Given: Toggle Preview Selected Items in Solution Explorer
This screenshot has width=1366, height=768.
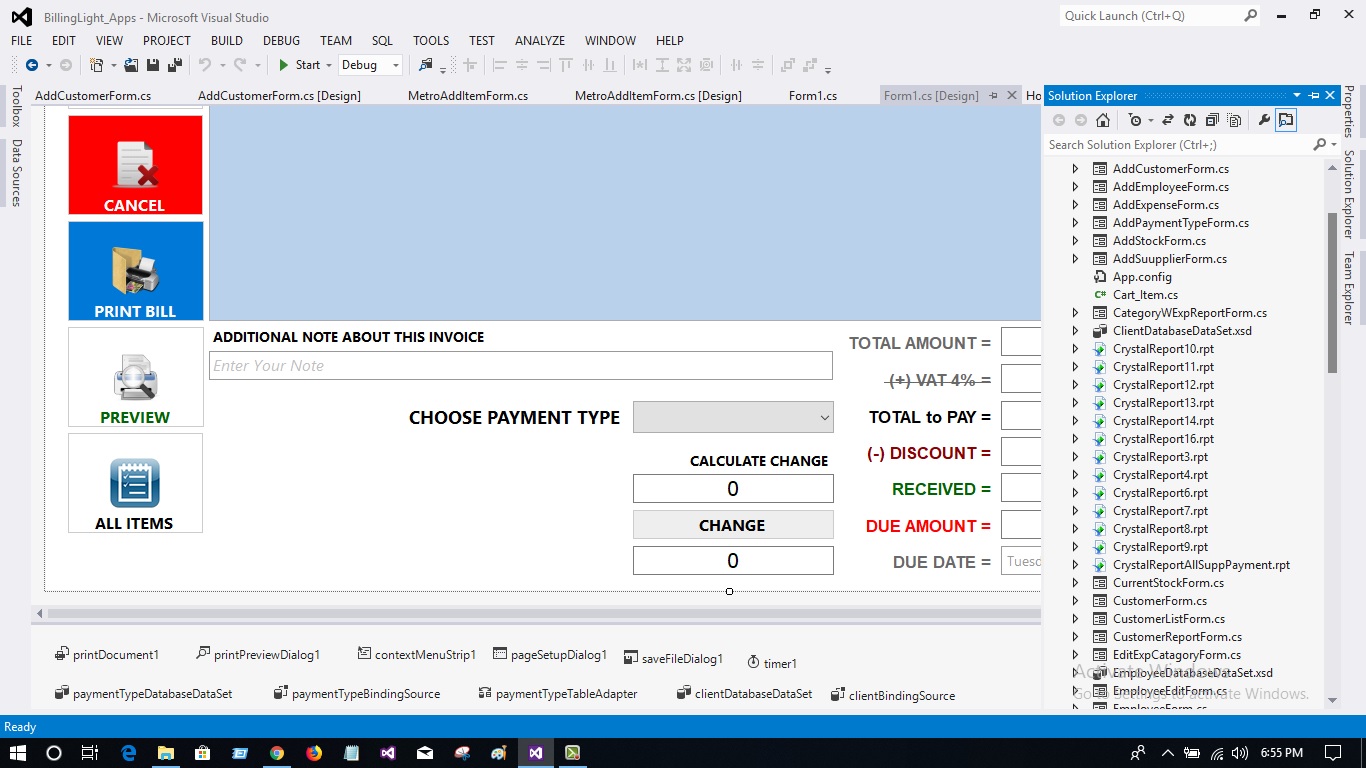Looking at the screenshot, I should 1286,119.
